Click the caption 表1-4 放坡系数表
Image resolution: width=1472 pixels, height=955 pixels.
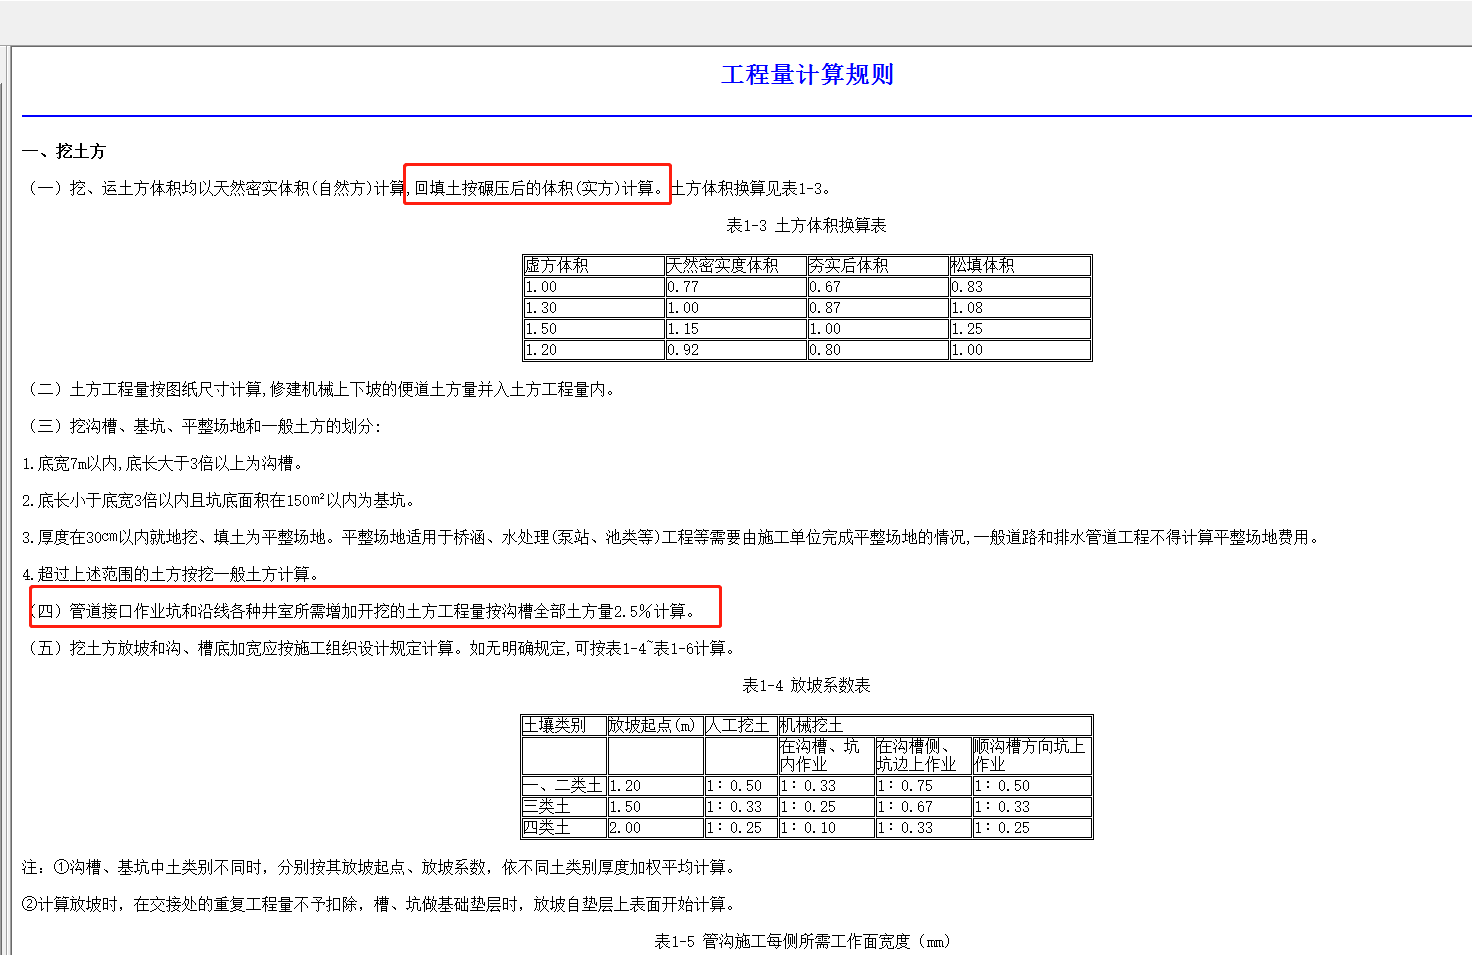coord(806,685)
